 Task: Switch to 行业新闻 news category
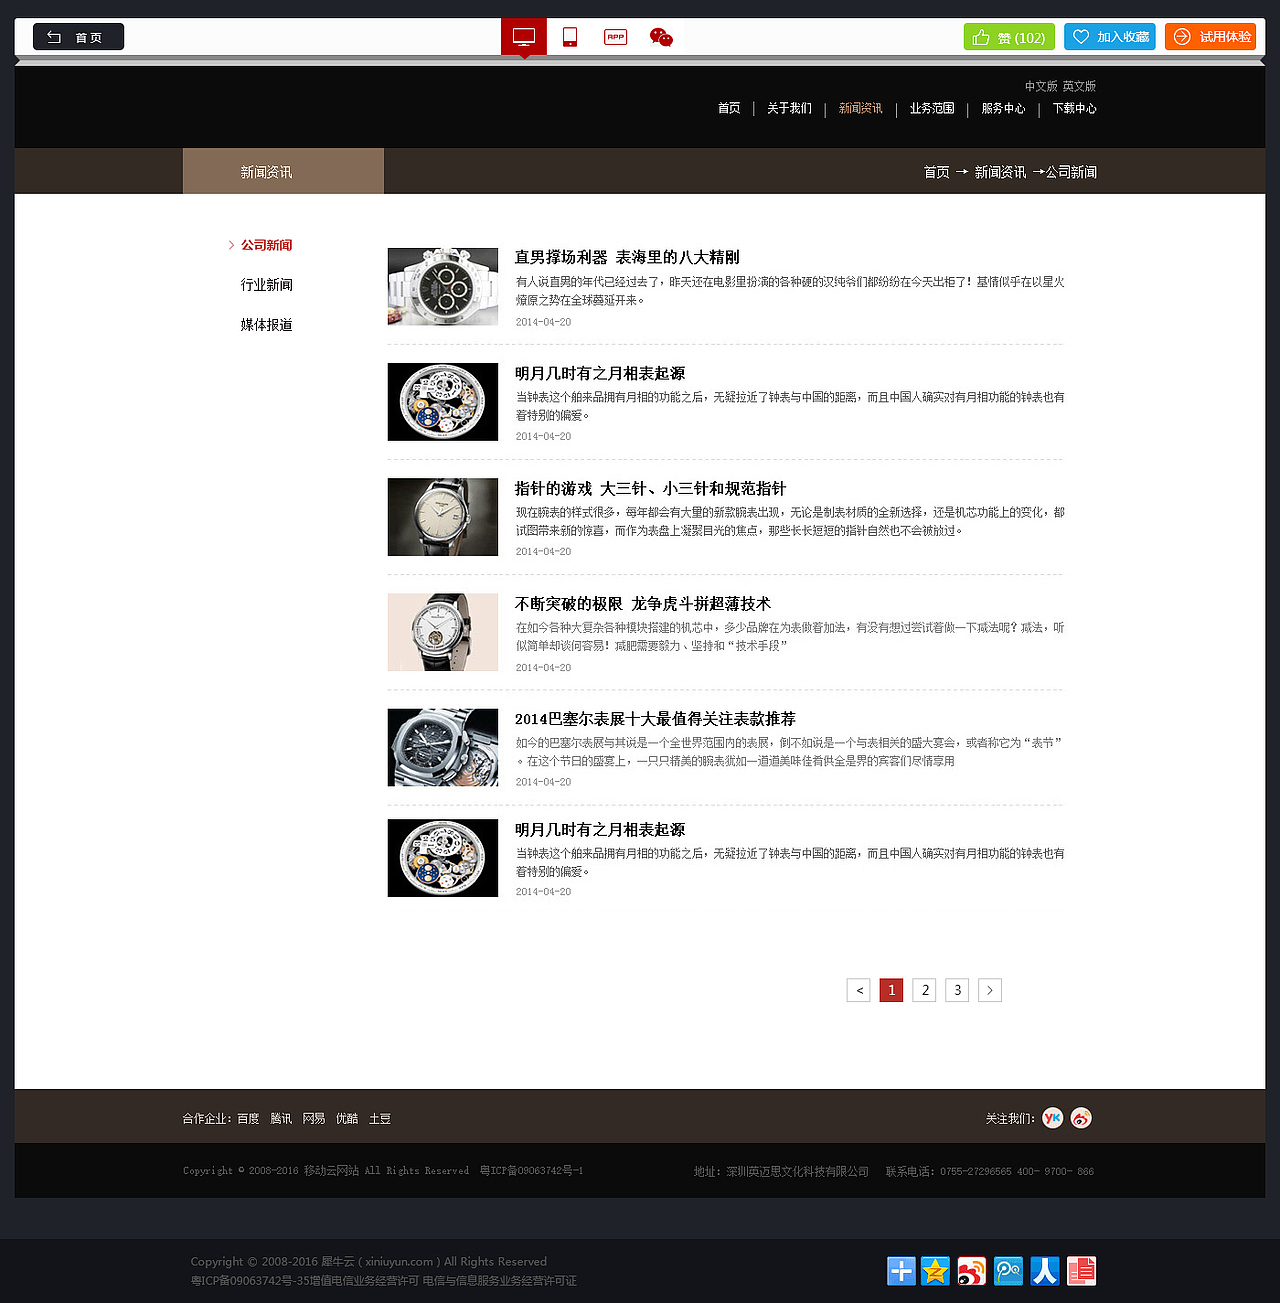265,285
